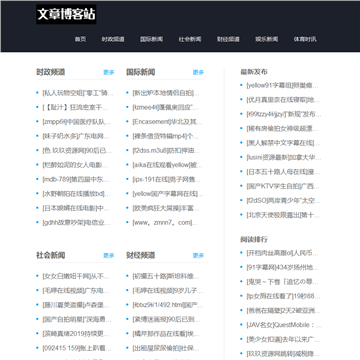Open article "[鬼哭～下巻「追忆の尊..."
Image resolution: width=360 pixels, height=360 pixels.
283,282
